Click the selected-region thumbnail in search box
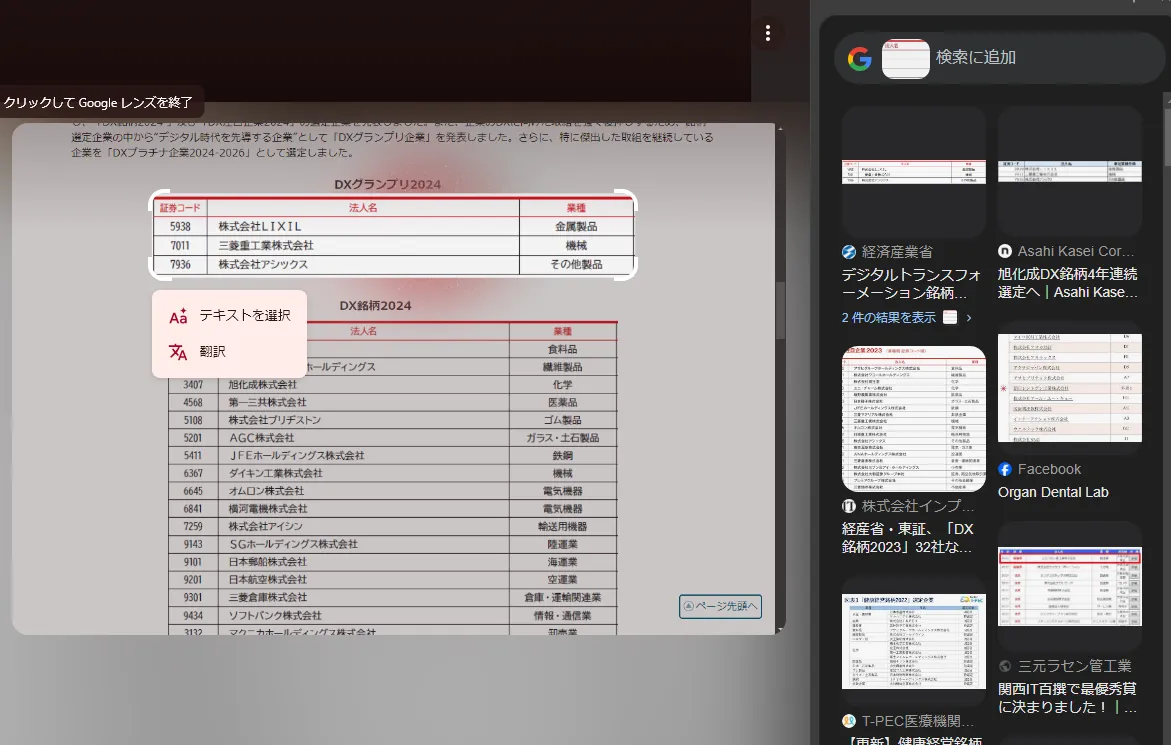1171x745 pixels. pyautogui.click(x=905, y=58)
